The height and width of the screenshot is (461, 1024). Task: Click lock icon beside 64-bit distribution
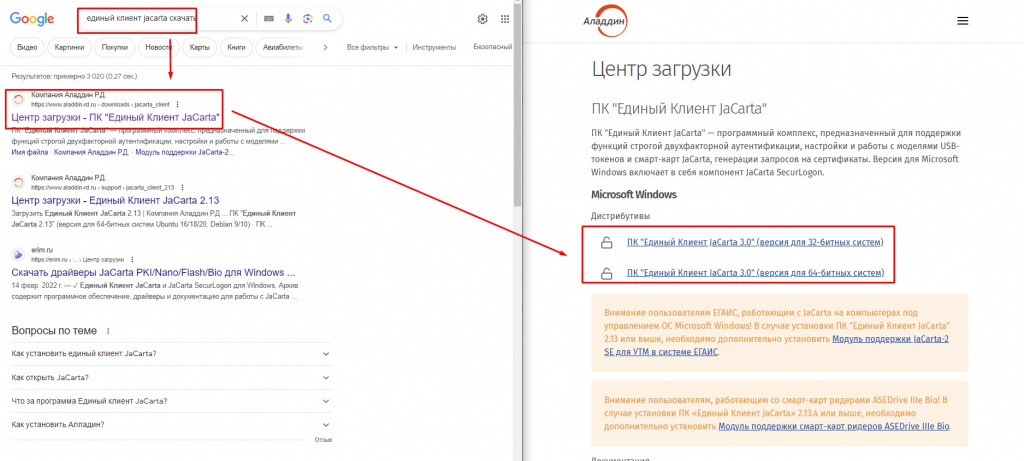click(x=606, y=273)
